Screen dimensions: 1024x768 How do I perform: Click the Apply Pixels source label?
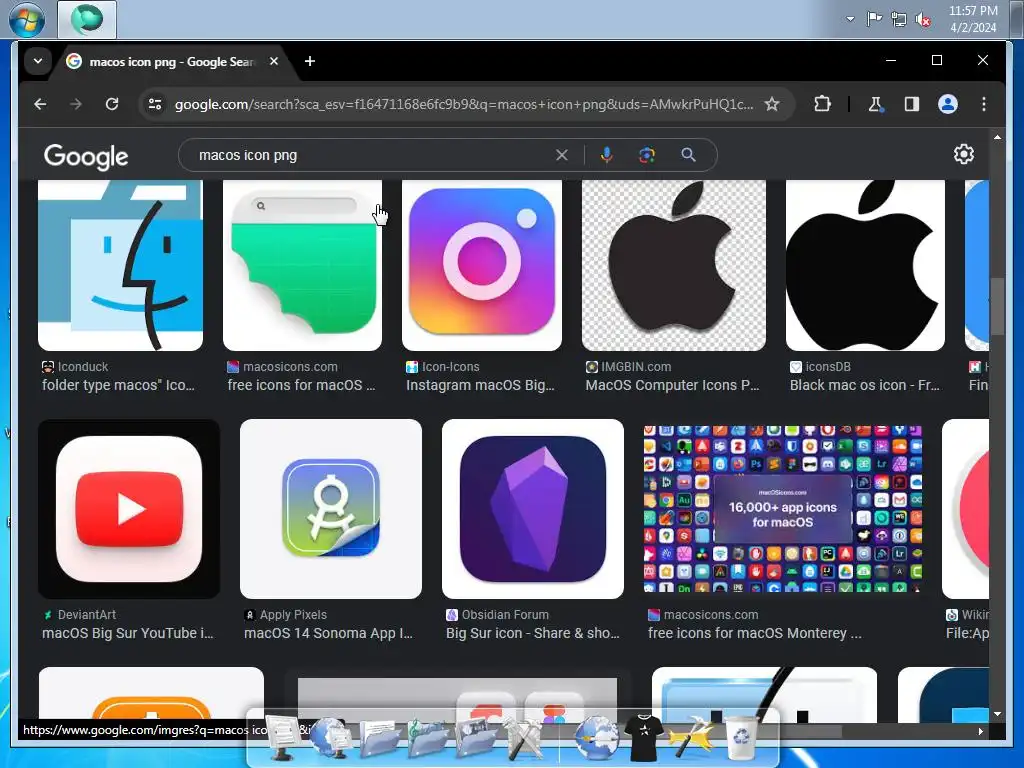(x=293, y=615)
